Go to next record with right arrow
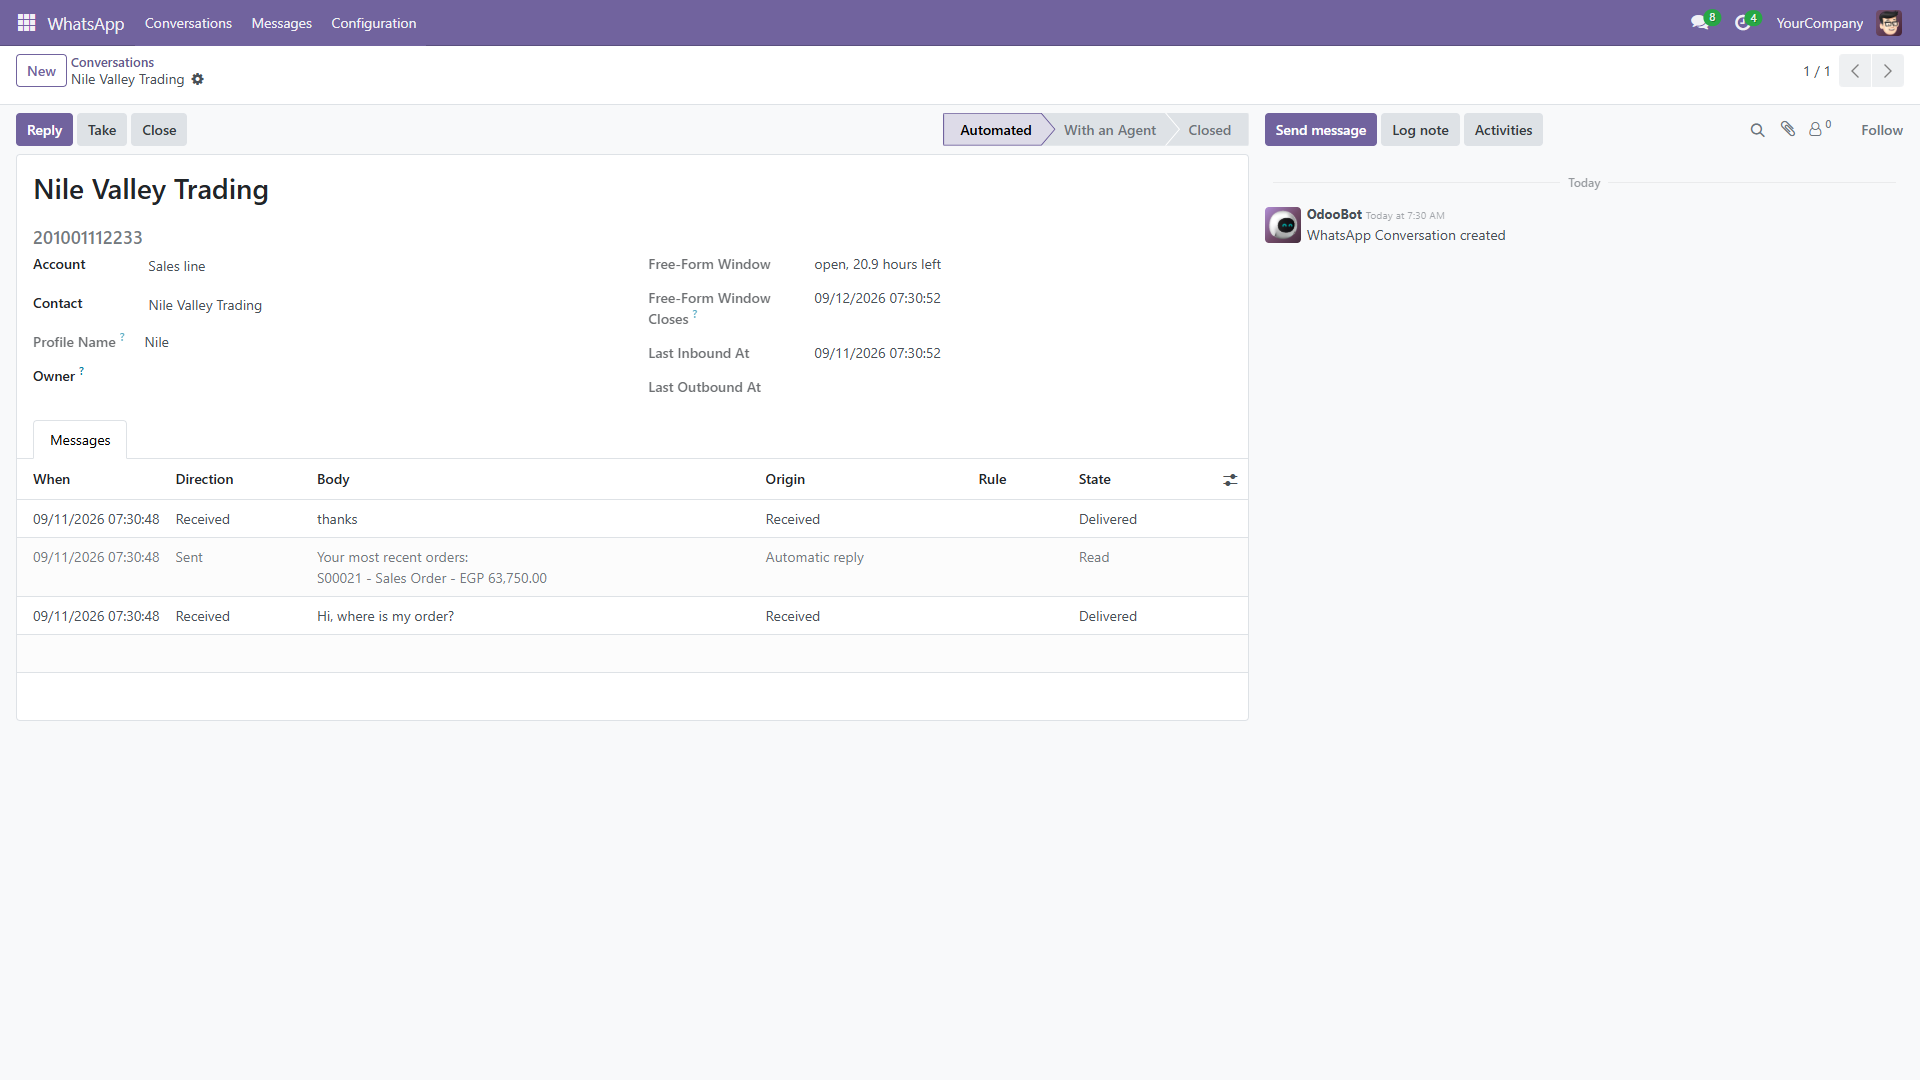1920x1080 pixels. tap(1888, 71)
